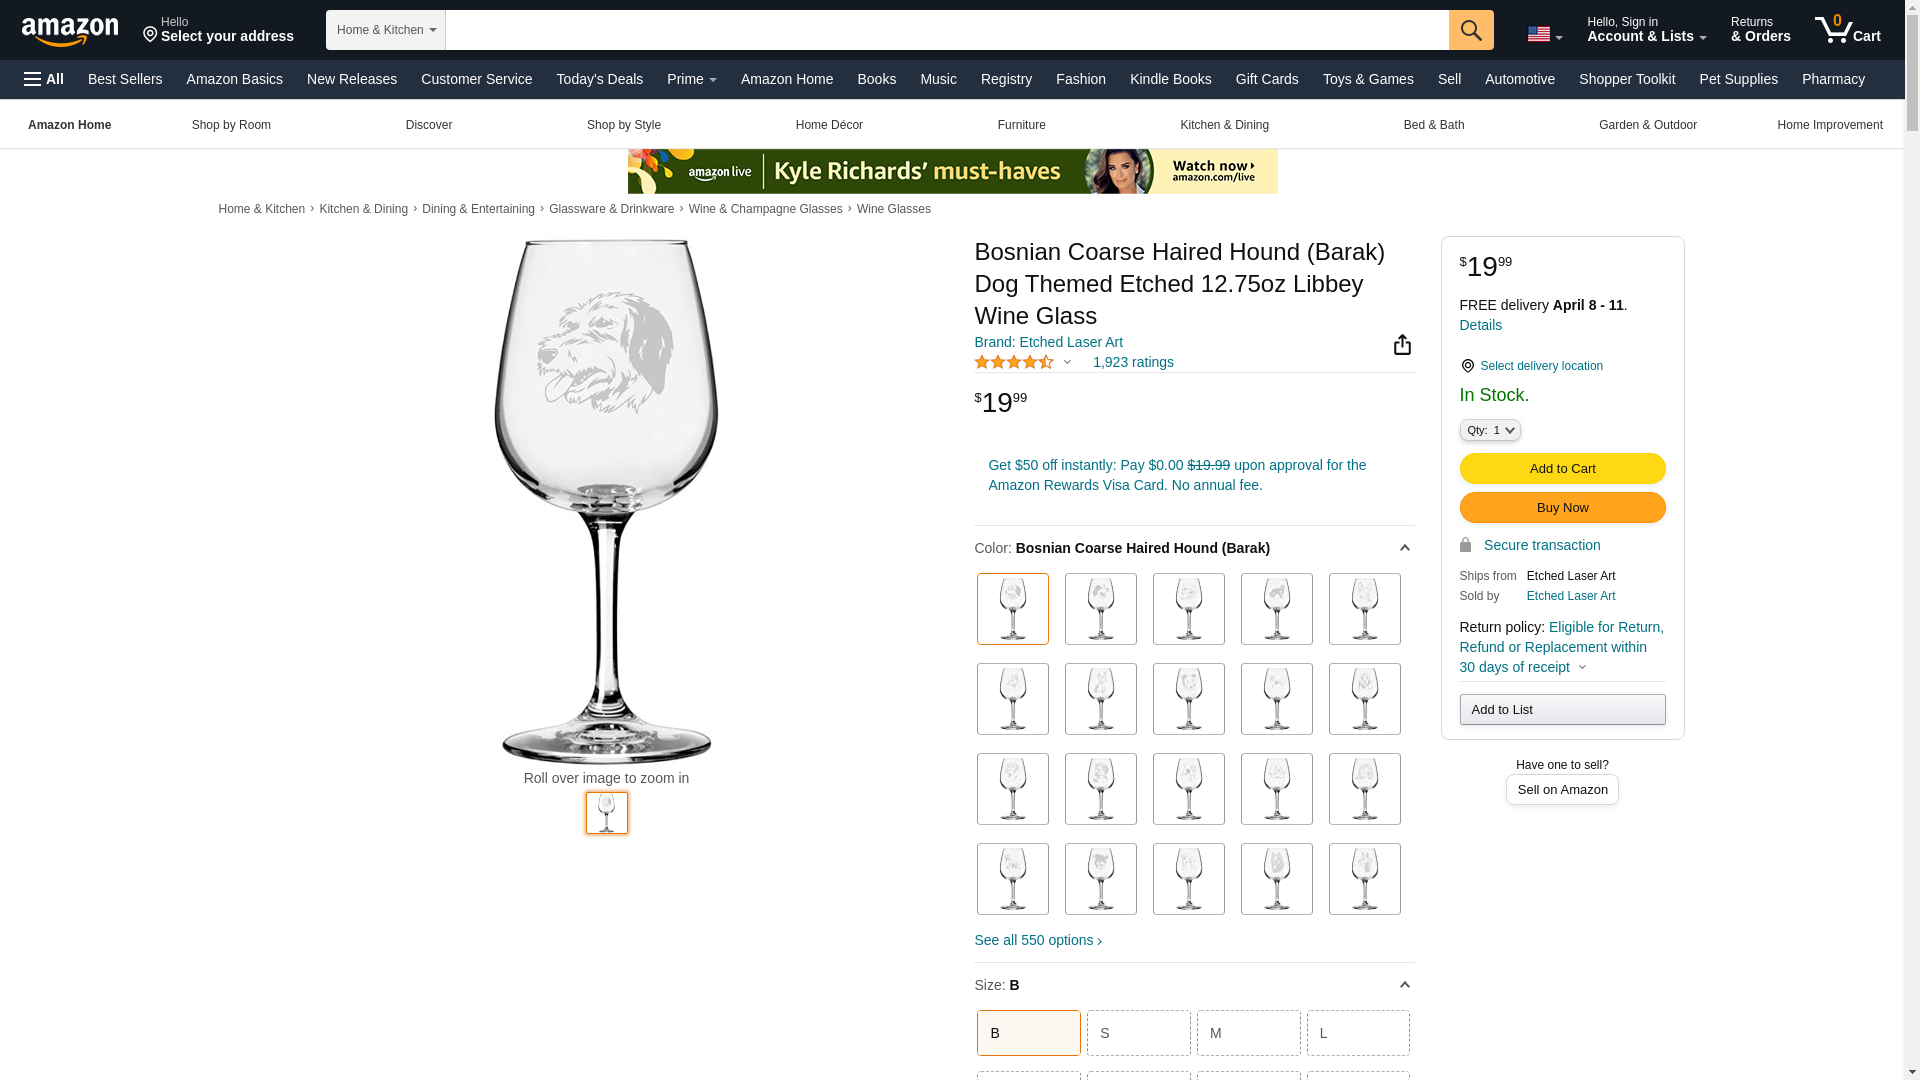Click the share icon near ratings
The height and width of the screenshot is (1080, 1920).
1402,345
